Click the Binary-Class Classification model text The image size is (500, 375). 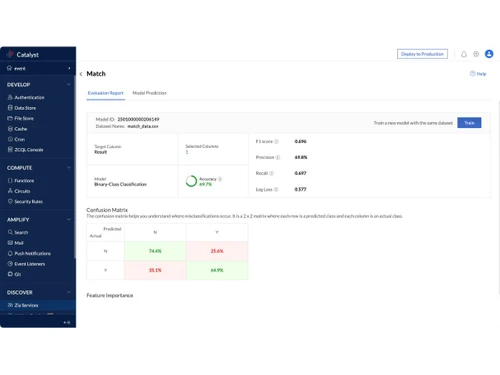(x=120, y=184)
